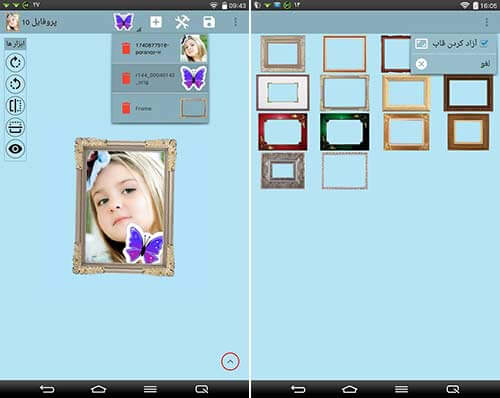Screen dimensions: 500x398
Task: Add a new item with plus icon
Action: (x=156, y=22)
